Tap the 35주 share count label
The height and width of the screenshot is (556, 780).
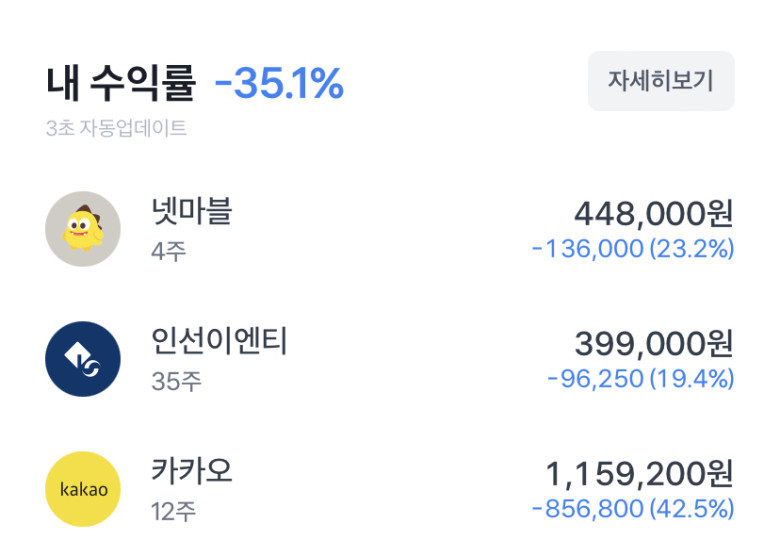tap(176, 381)
